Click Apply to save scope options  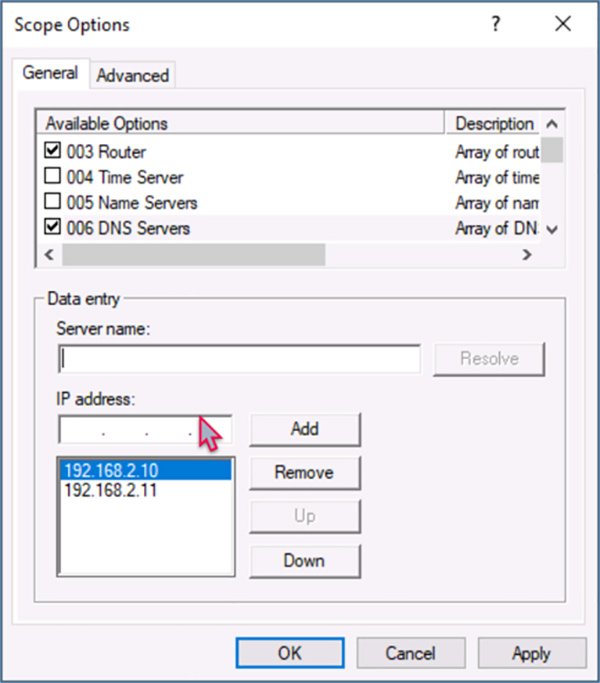click(x=531, y=653)
